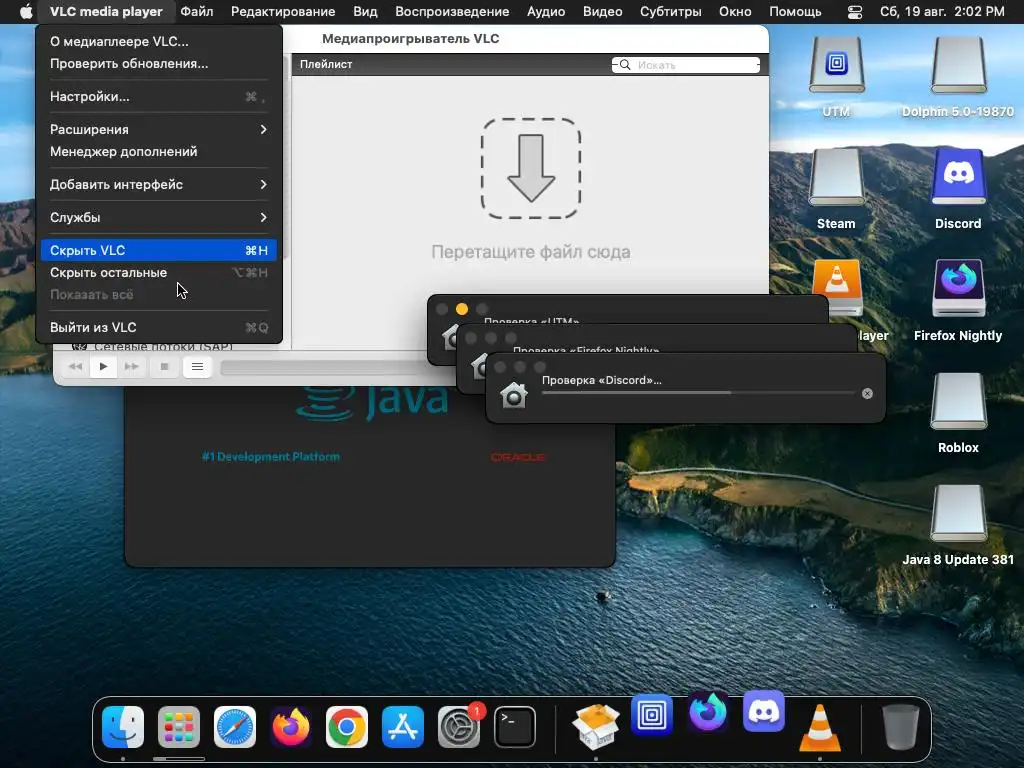This screenshot has width=1024, height=768.
Task: Click the Discord icon in the Dock
Action: tap(764, 712)
